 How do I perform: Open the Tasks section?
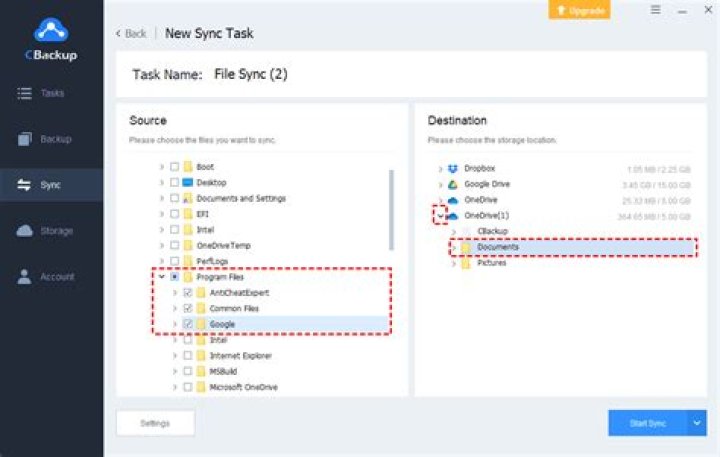[x=51, y=93]
